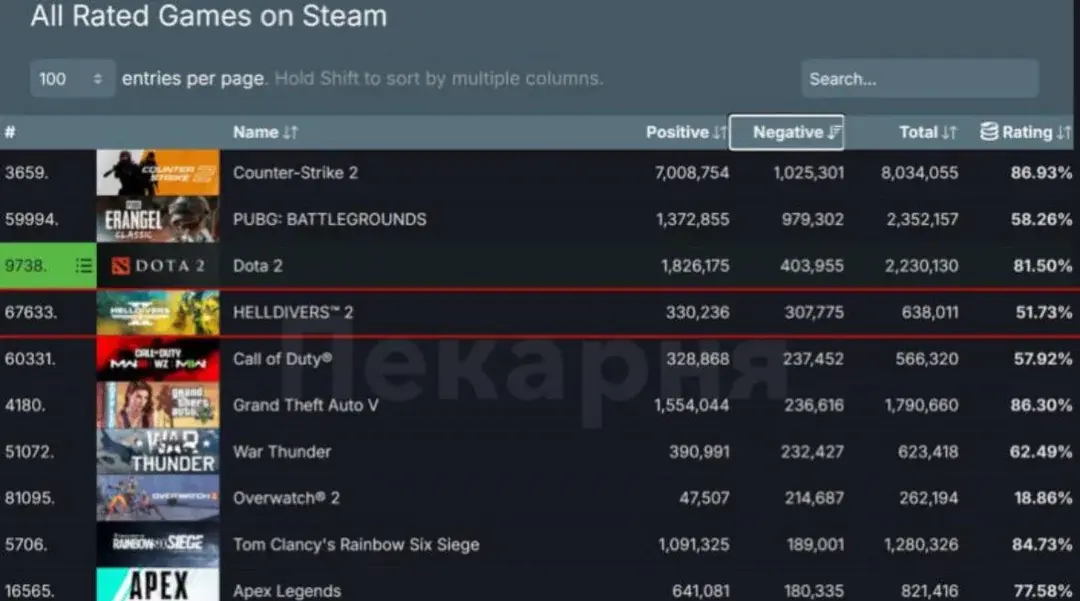Open Tom Clancy's Rainbow Six Siege link
1080x601 pixels.
[356, 545]
